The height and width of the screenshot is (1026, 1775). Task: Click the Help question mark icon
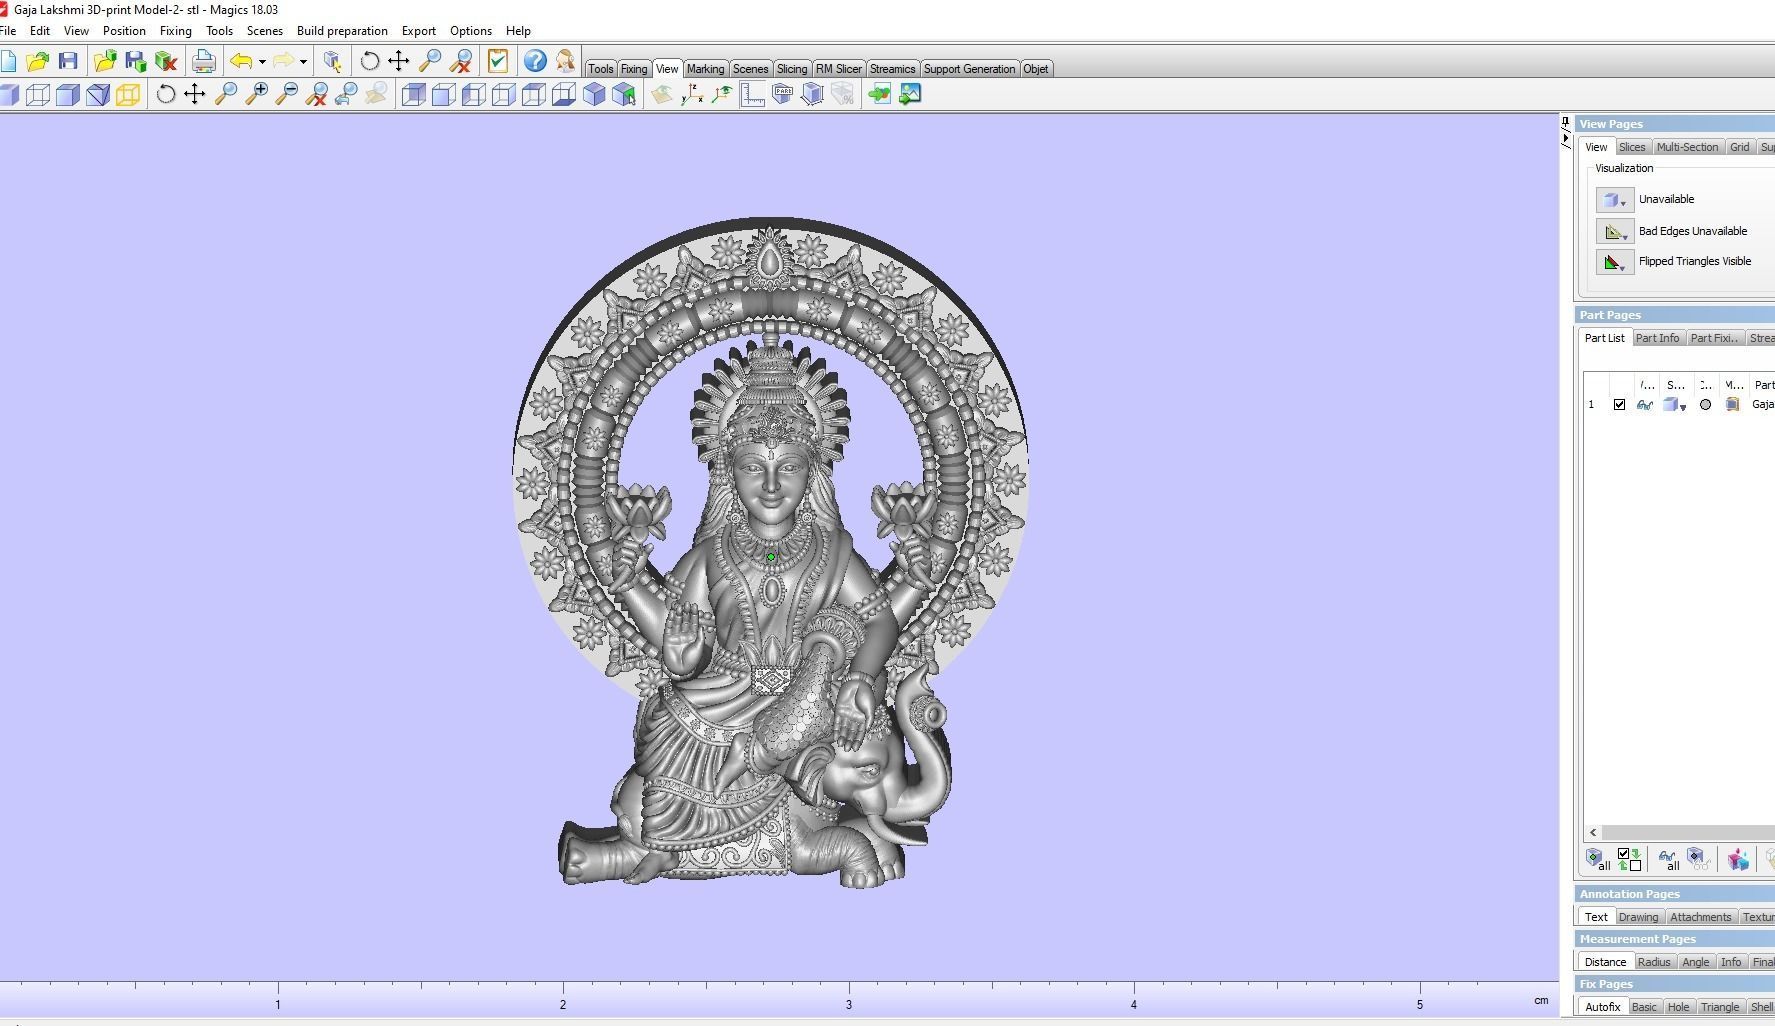tap(535, 62)
